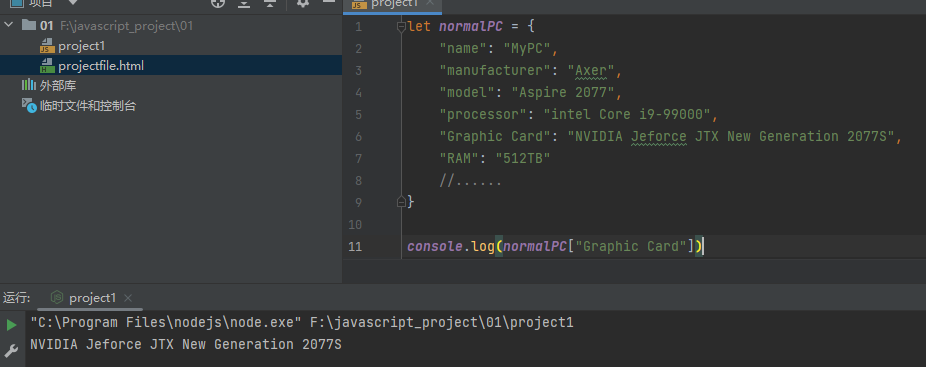Click the log method on line 11
Image resolution: width=926 pixels, height=367 pixels.
click(482, 246)
